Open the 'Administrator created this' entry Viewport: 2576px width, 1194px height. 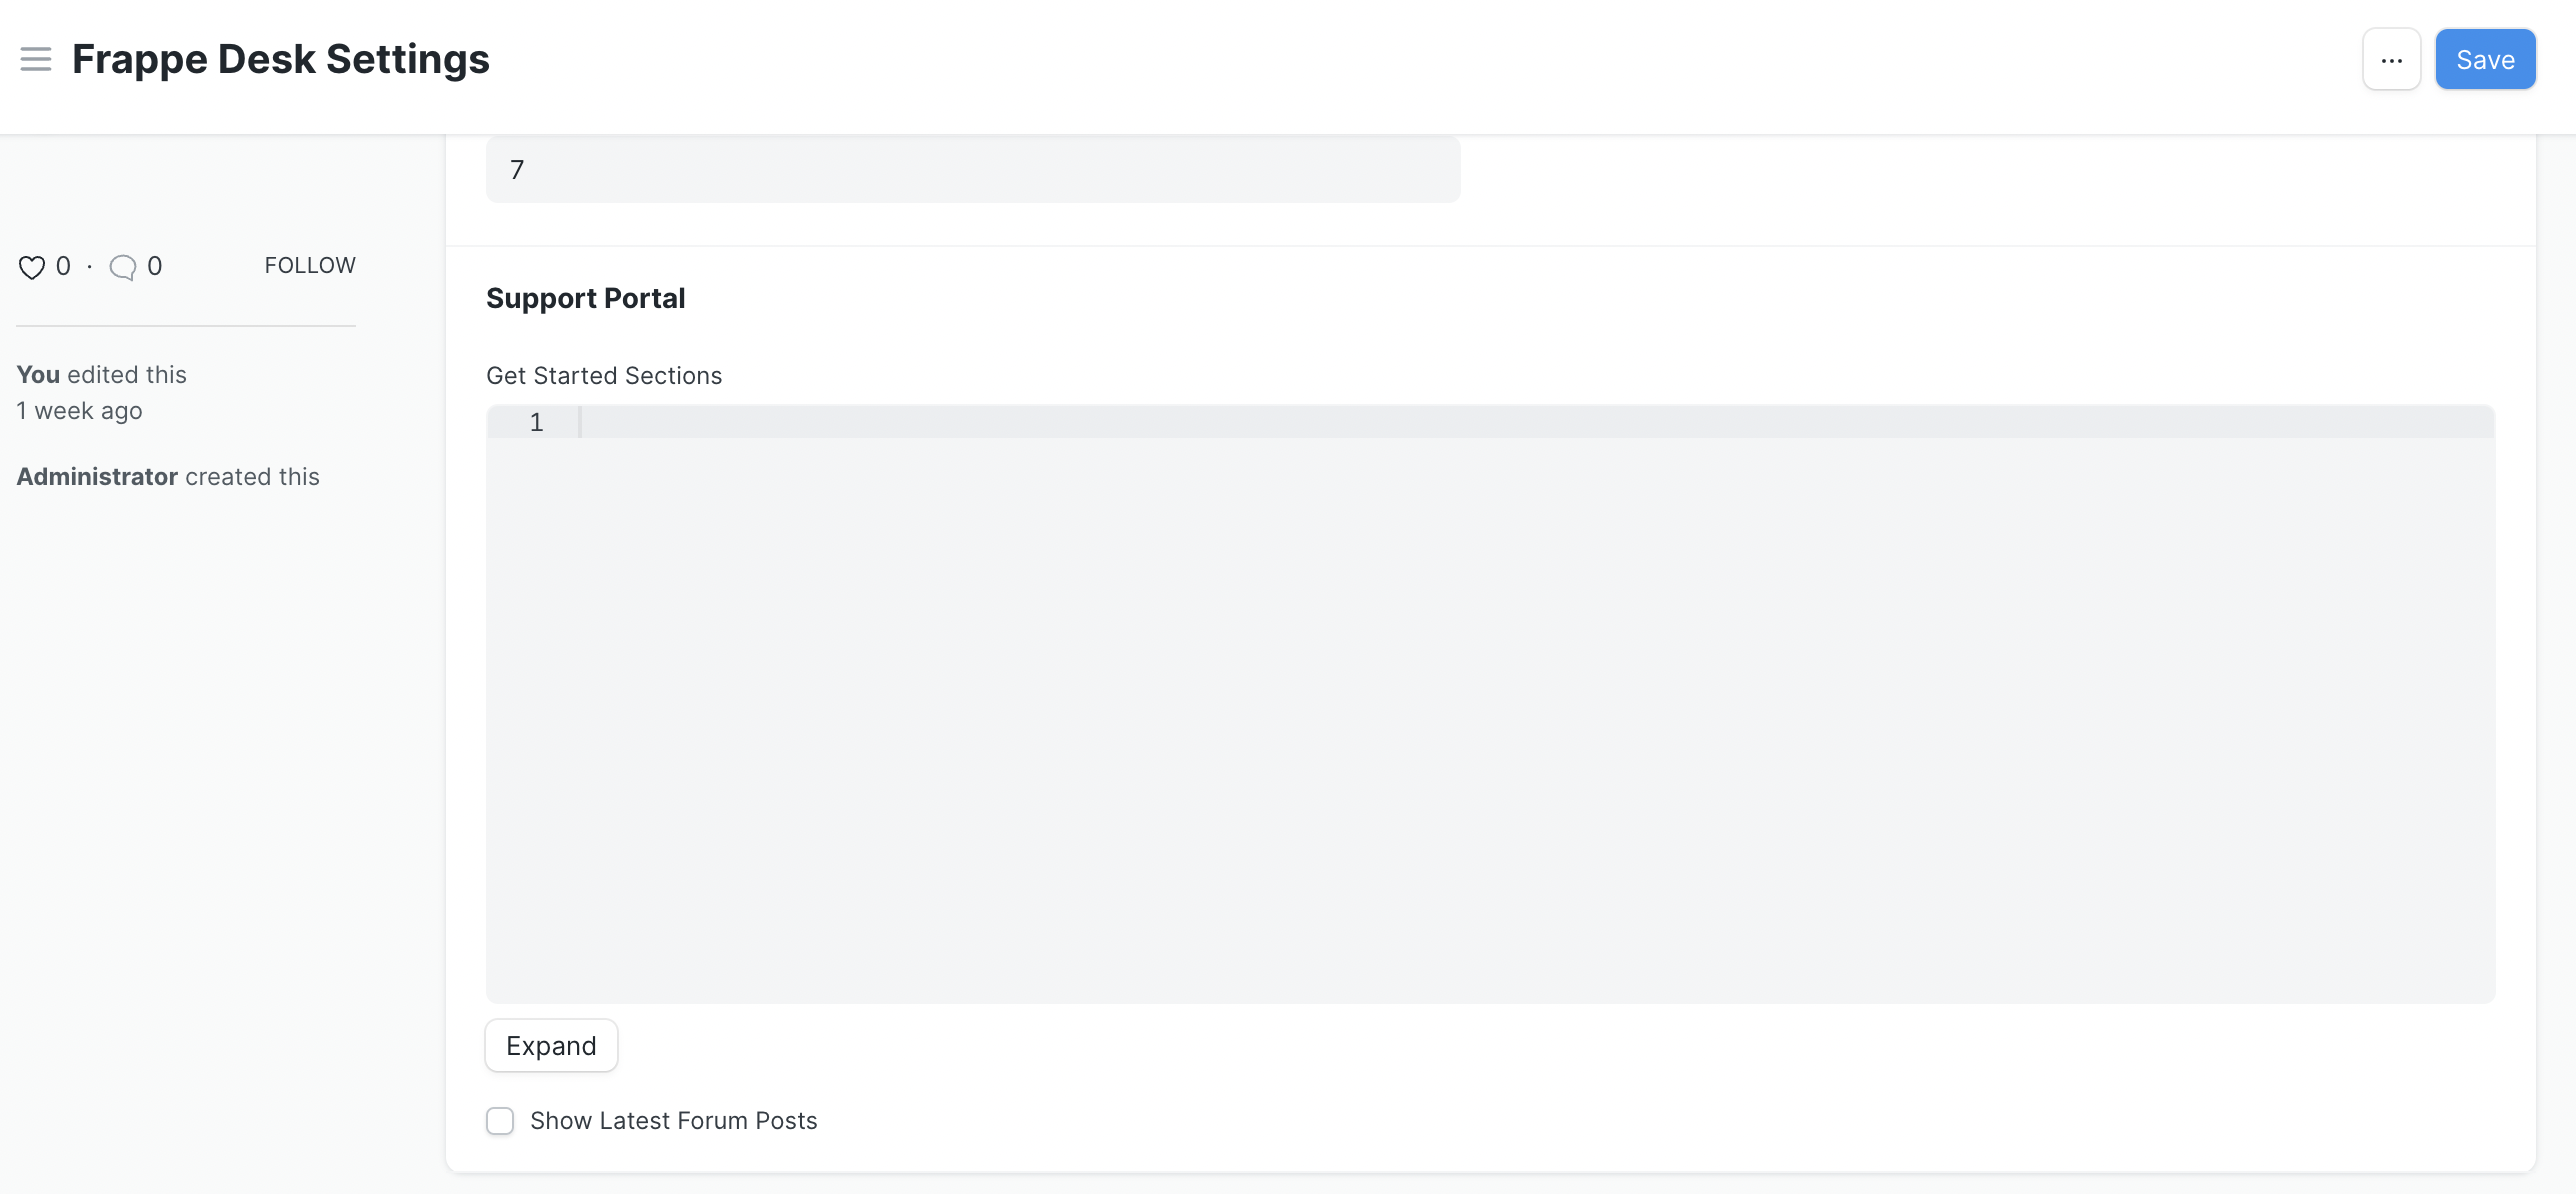click(168, 476)
